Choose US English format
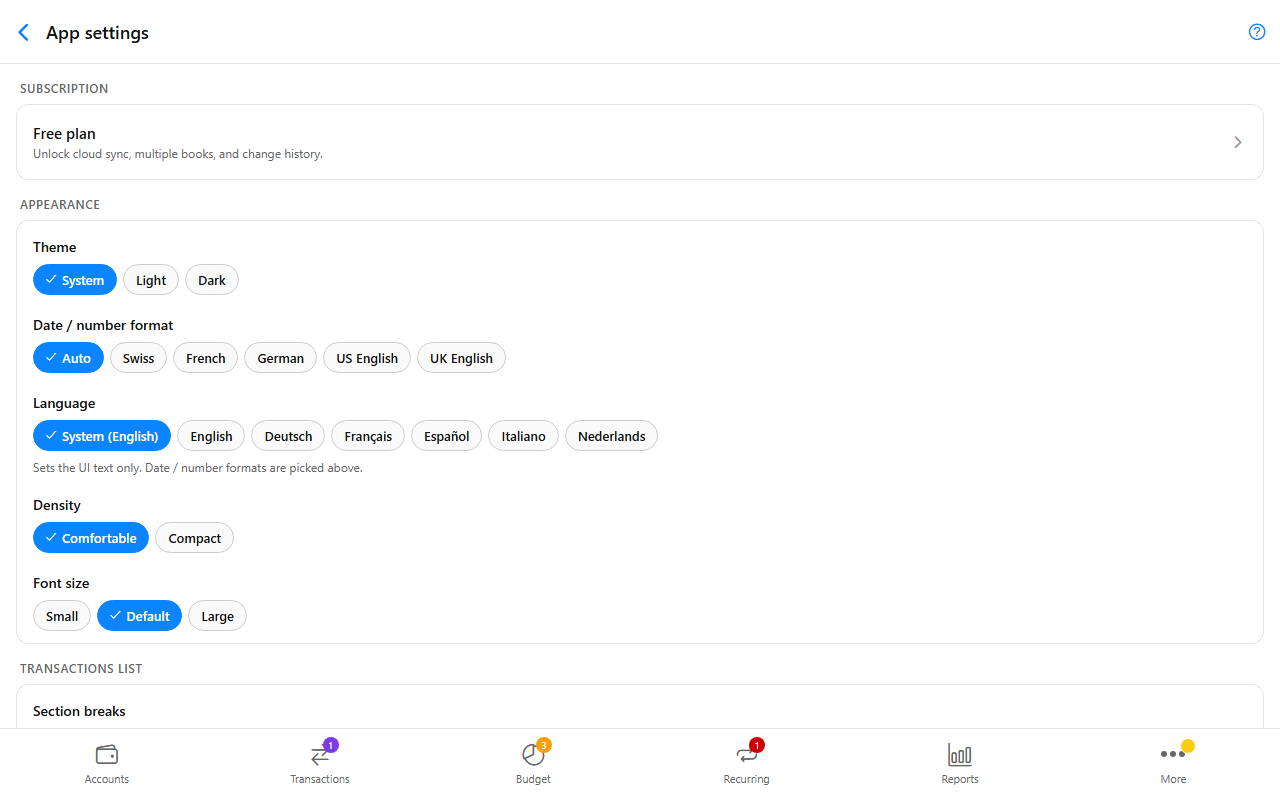 367,358
